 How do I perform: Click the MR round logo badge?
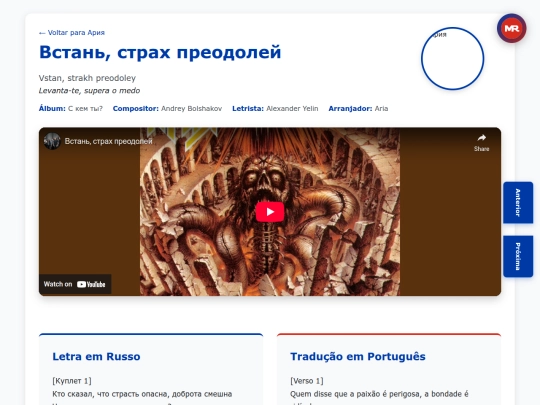511,28
